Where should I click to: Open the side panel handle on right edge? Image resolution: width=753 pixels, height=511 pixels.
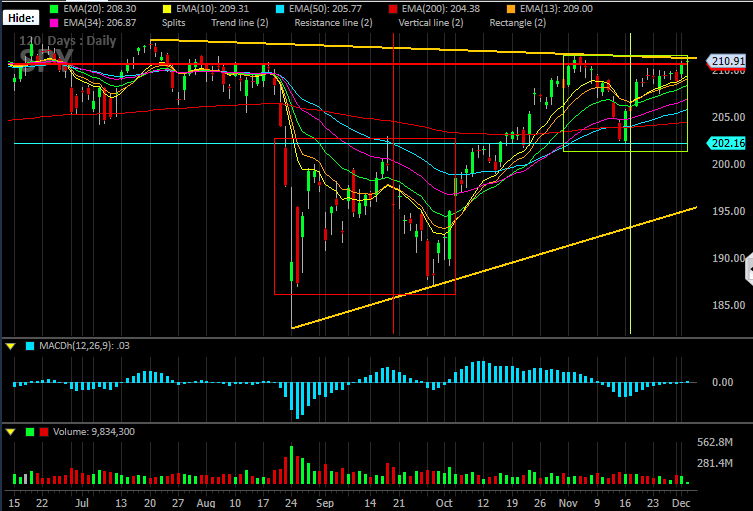[x=749, y=268]
